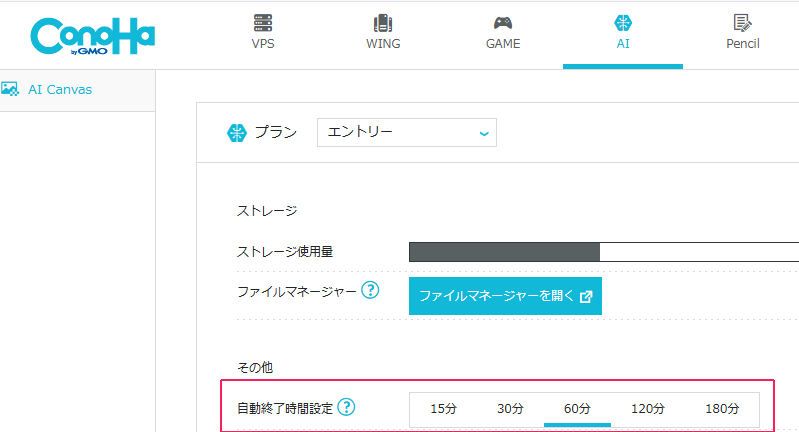Open the プラン エントリー dropdown
The width and height of the screenshot is (799, 432).
coord(407,132)
